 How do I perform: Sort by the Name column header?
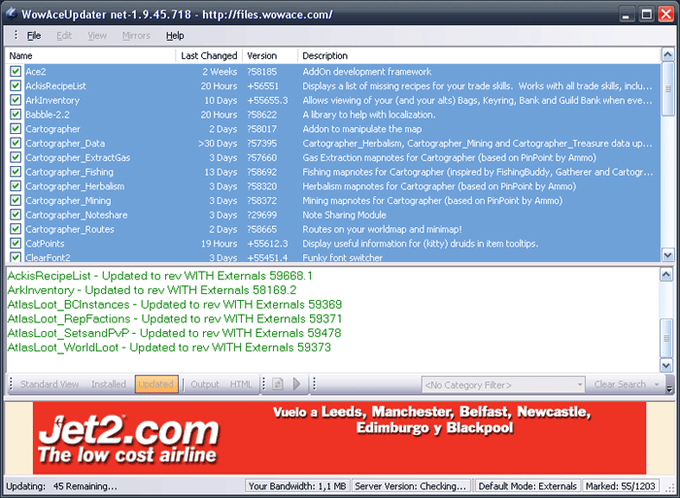[x=90, y=56]
